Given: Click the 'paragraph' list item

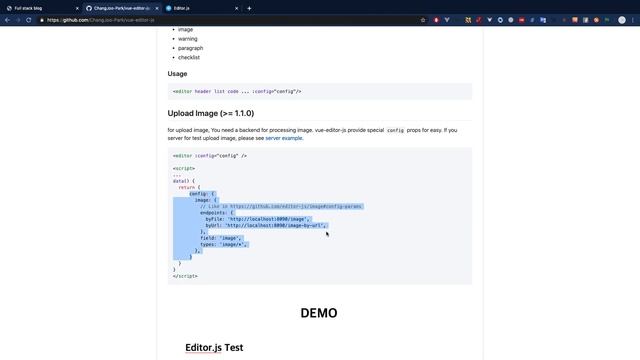Looking at the screenshot, I should 190,48.
